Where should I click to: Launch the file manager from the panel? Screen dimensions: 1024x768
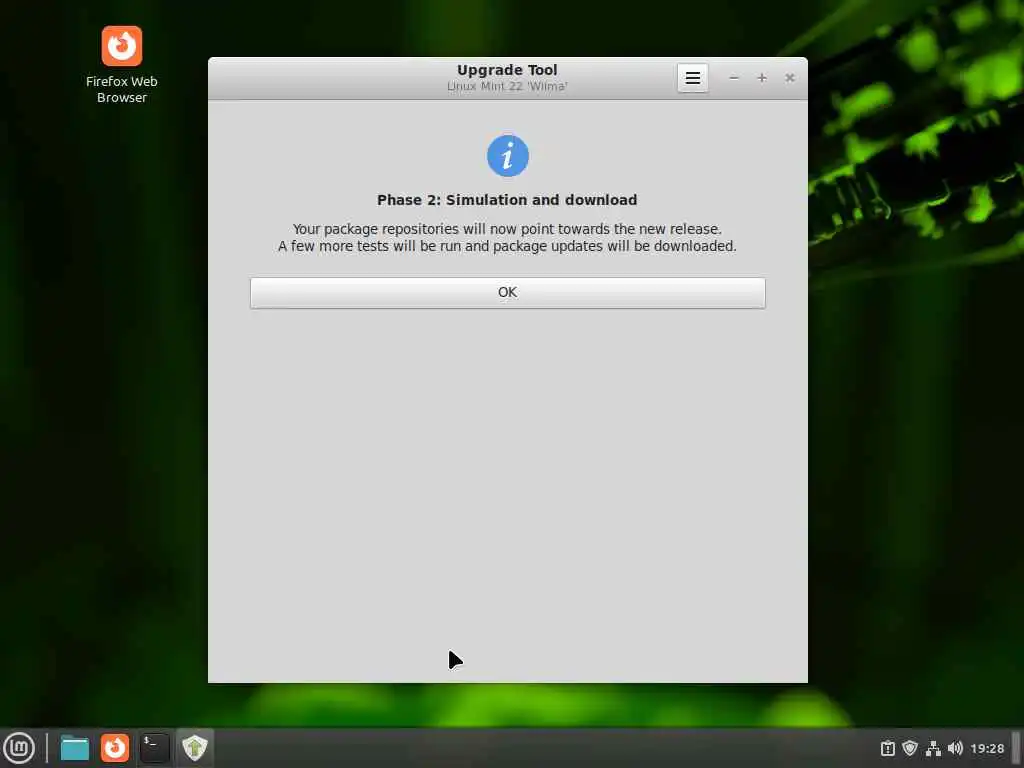click(x=74, y=748)
